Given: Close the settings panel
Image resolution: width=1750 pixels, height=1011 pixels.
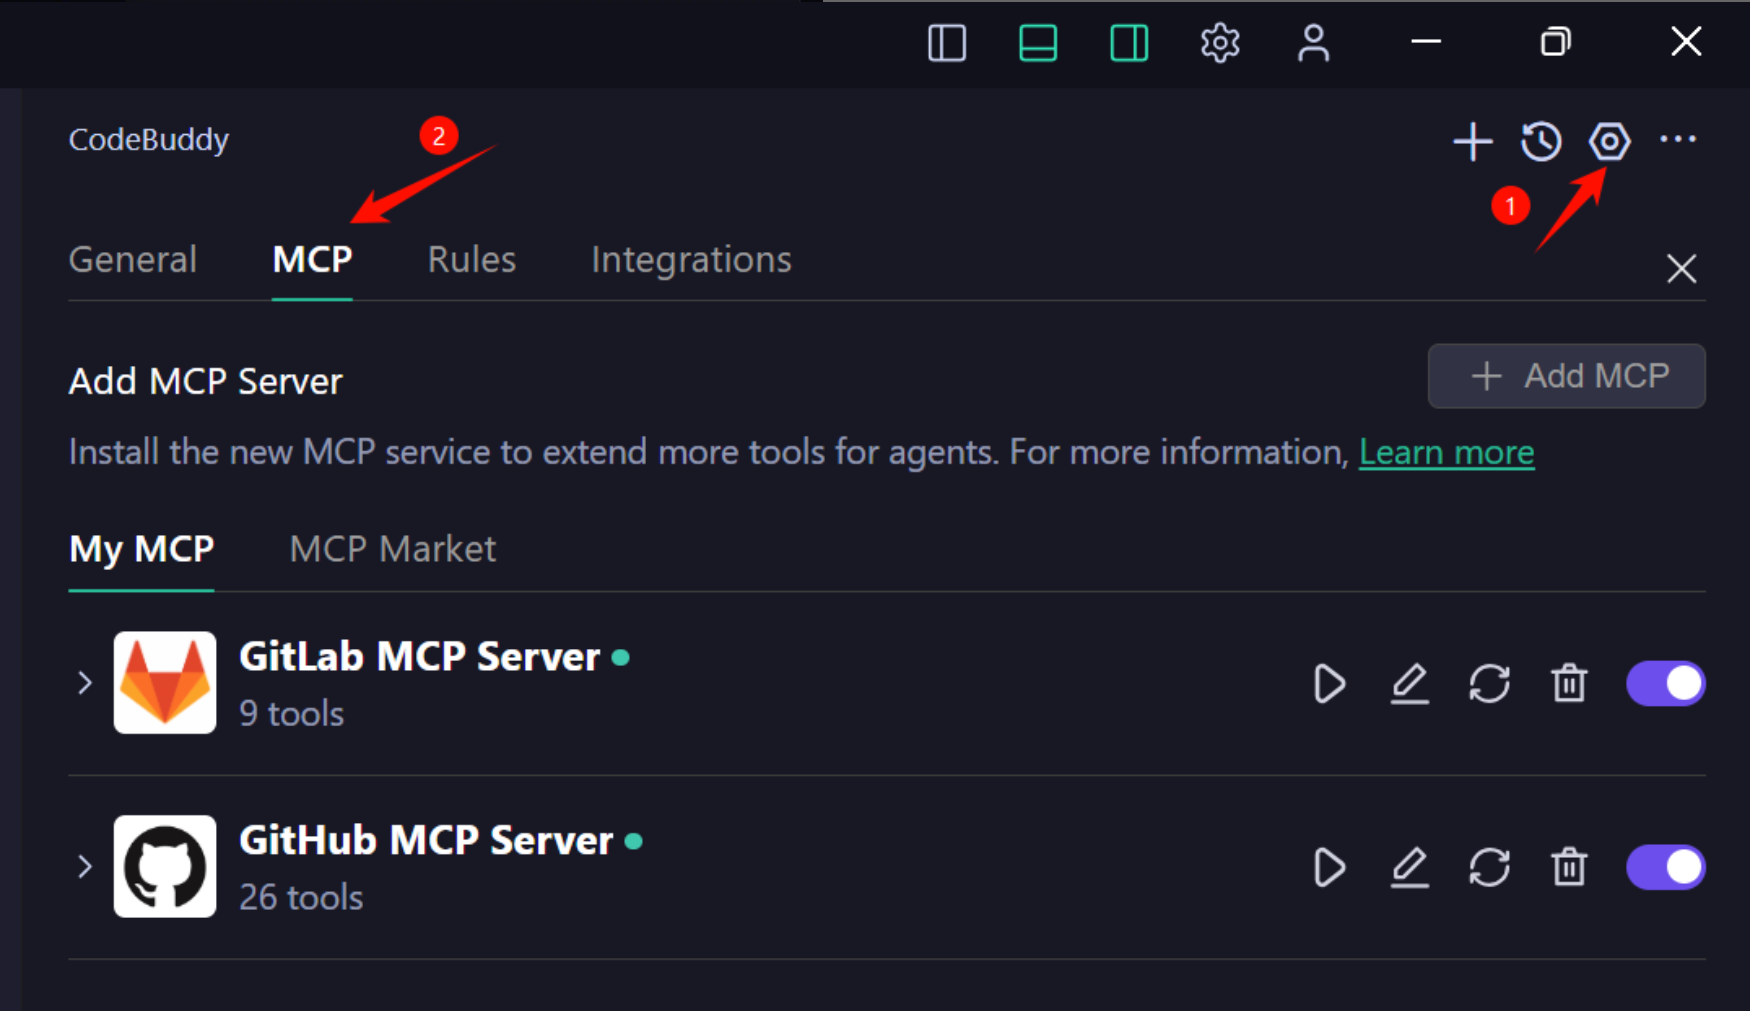Looking at the screenshot, I should pyautogui.click(x=1681, y=268).
